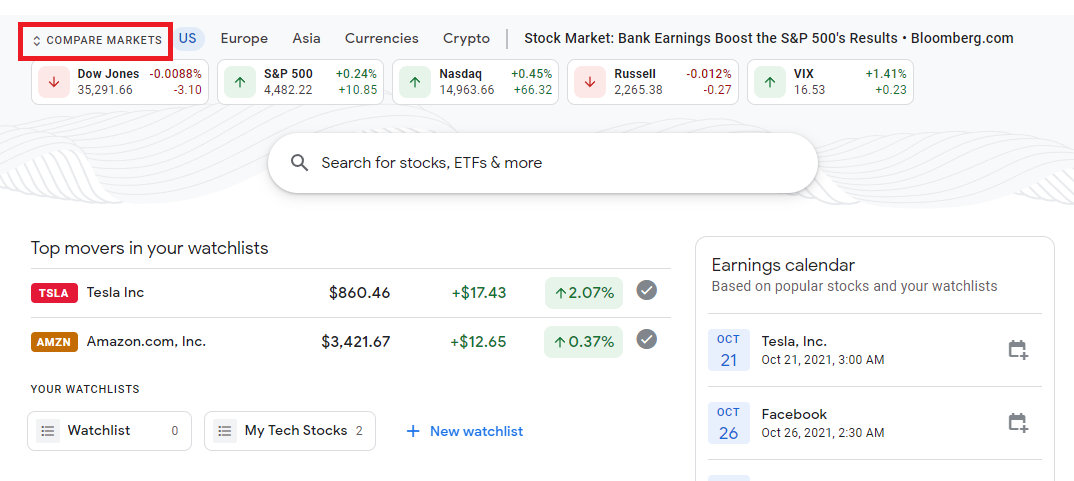Click the AMZN ticker badge
The height and width of the screenshot is (481, 1074).
[54, 341]
